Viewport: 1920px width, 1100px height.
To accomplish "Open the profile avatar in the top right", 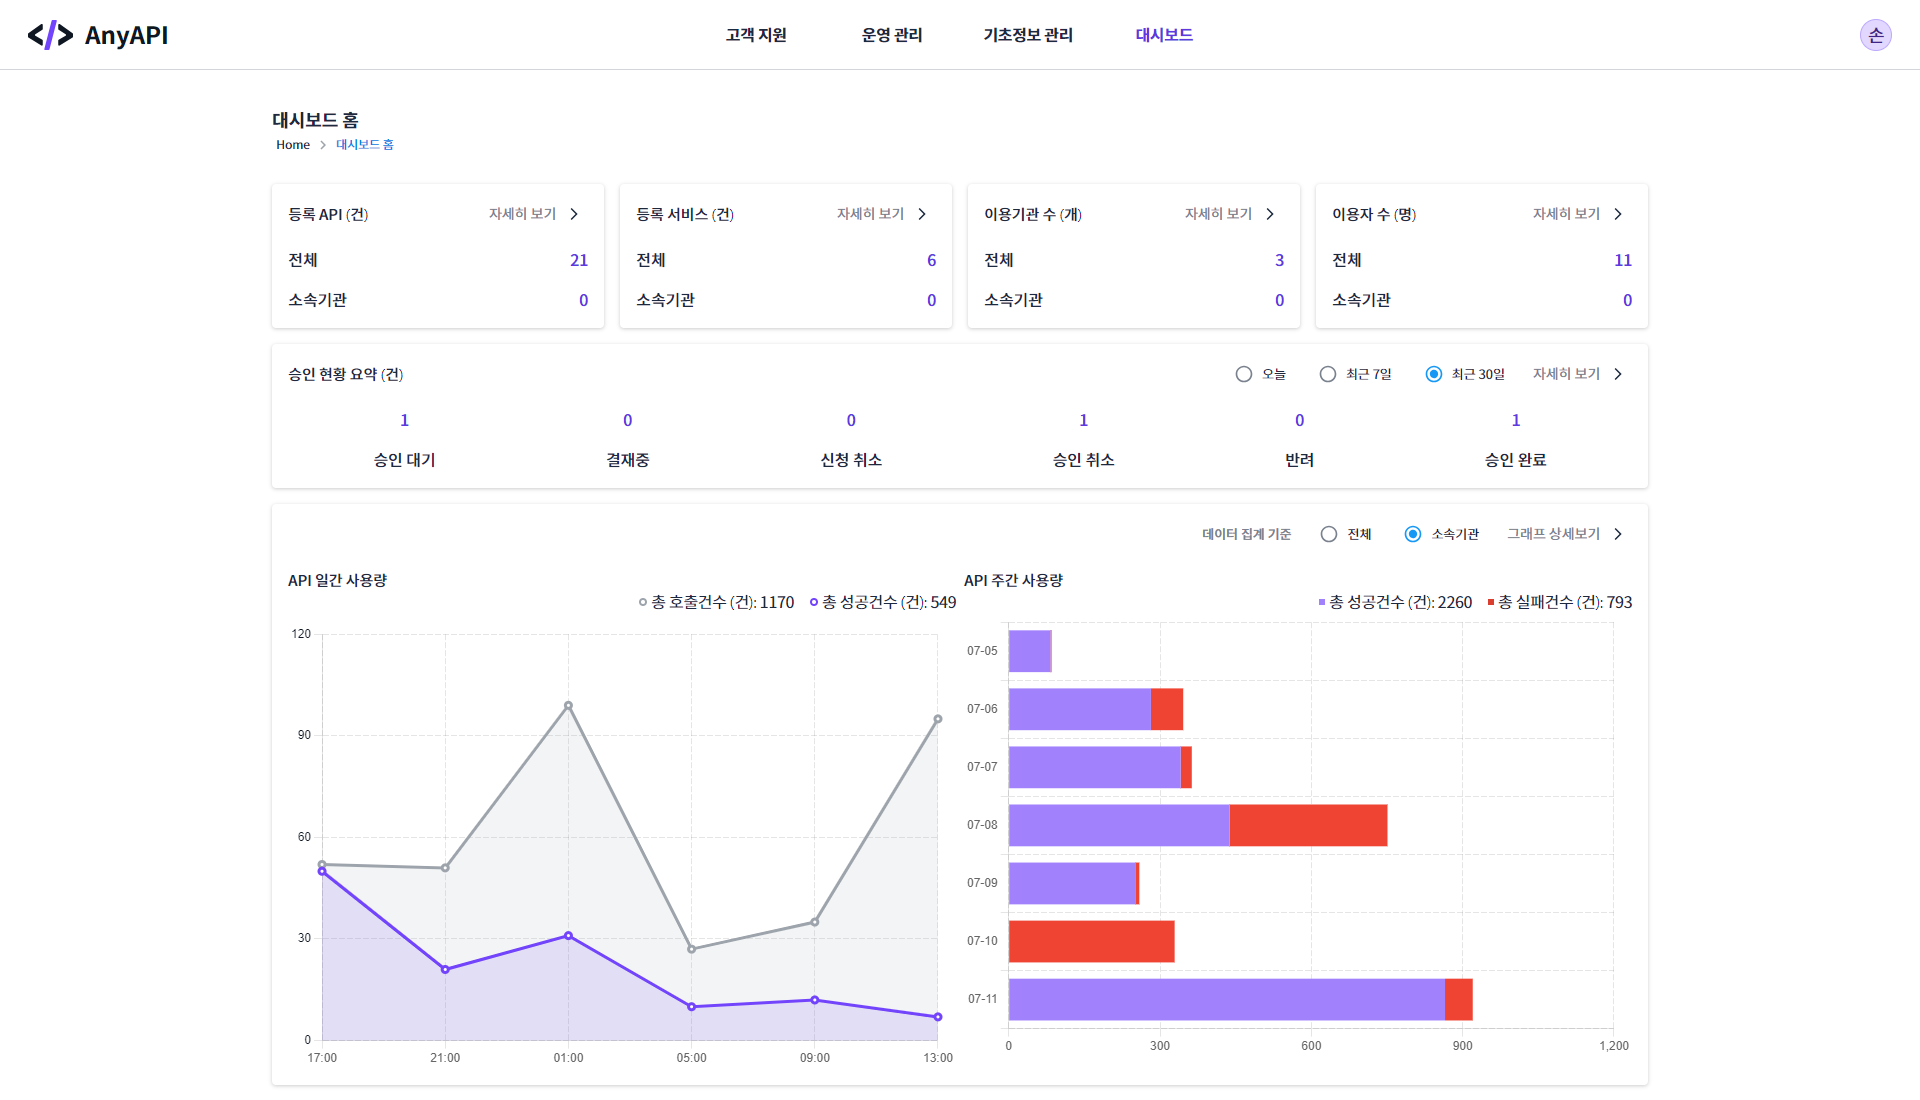I will pos(1876,34).
